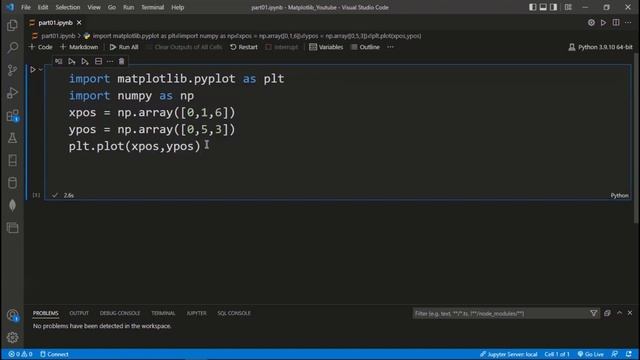Execute cells above via cell toolbar icon
This screenshot has width=640, height=360.
tap(72, 61)
